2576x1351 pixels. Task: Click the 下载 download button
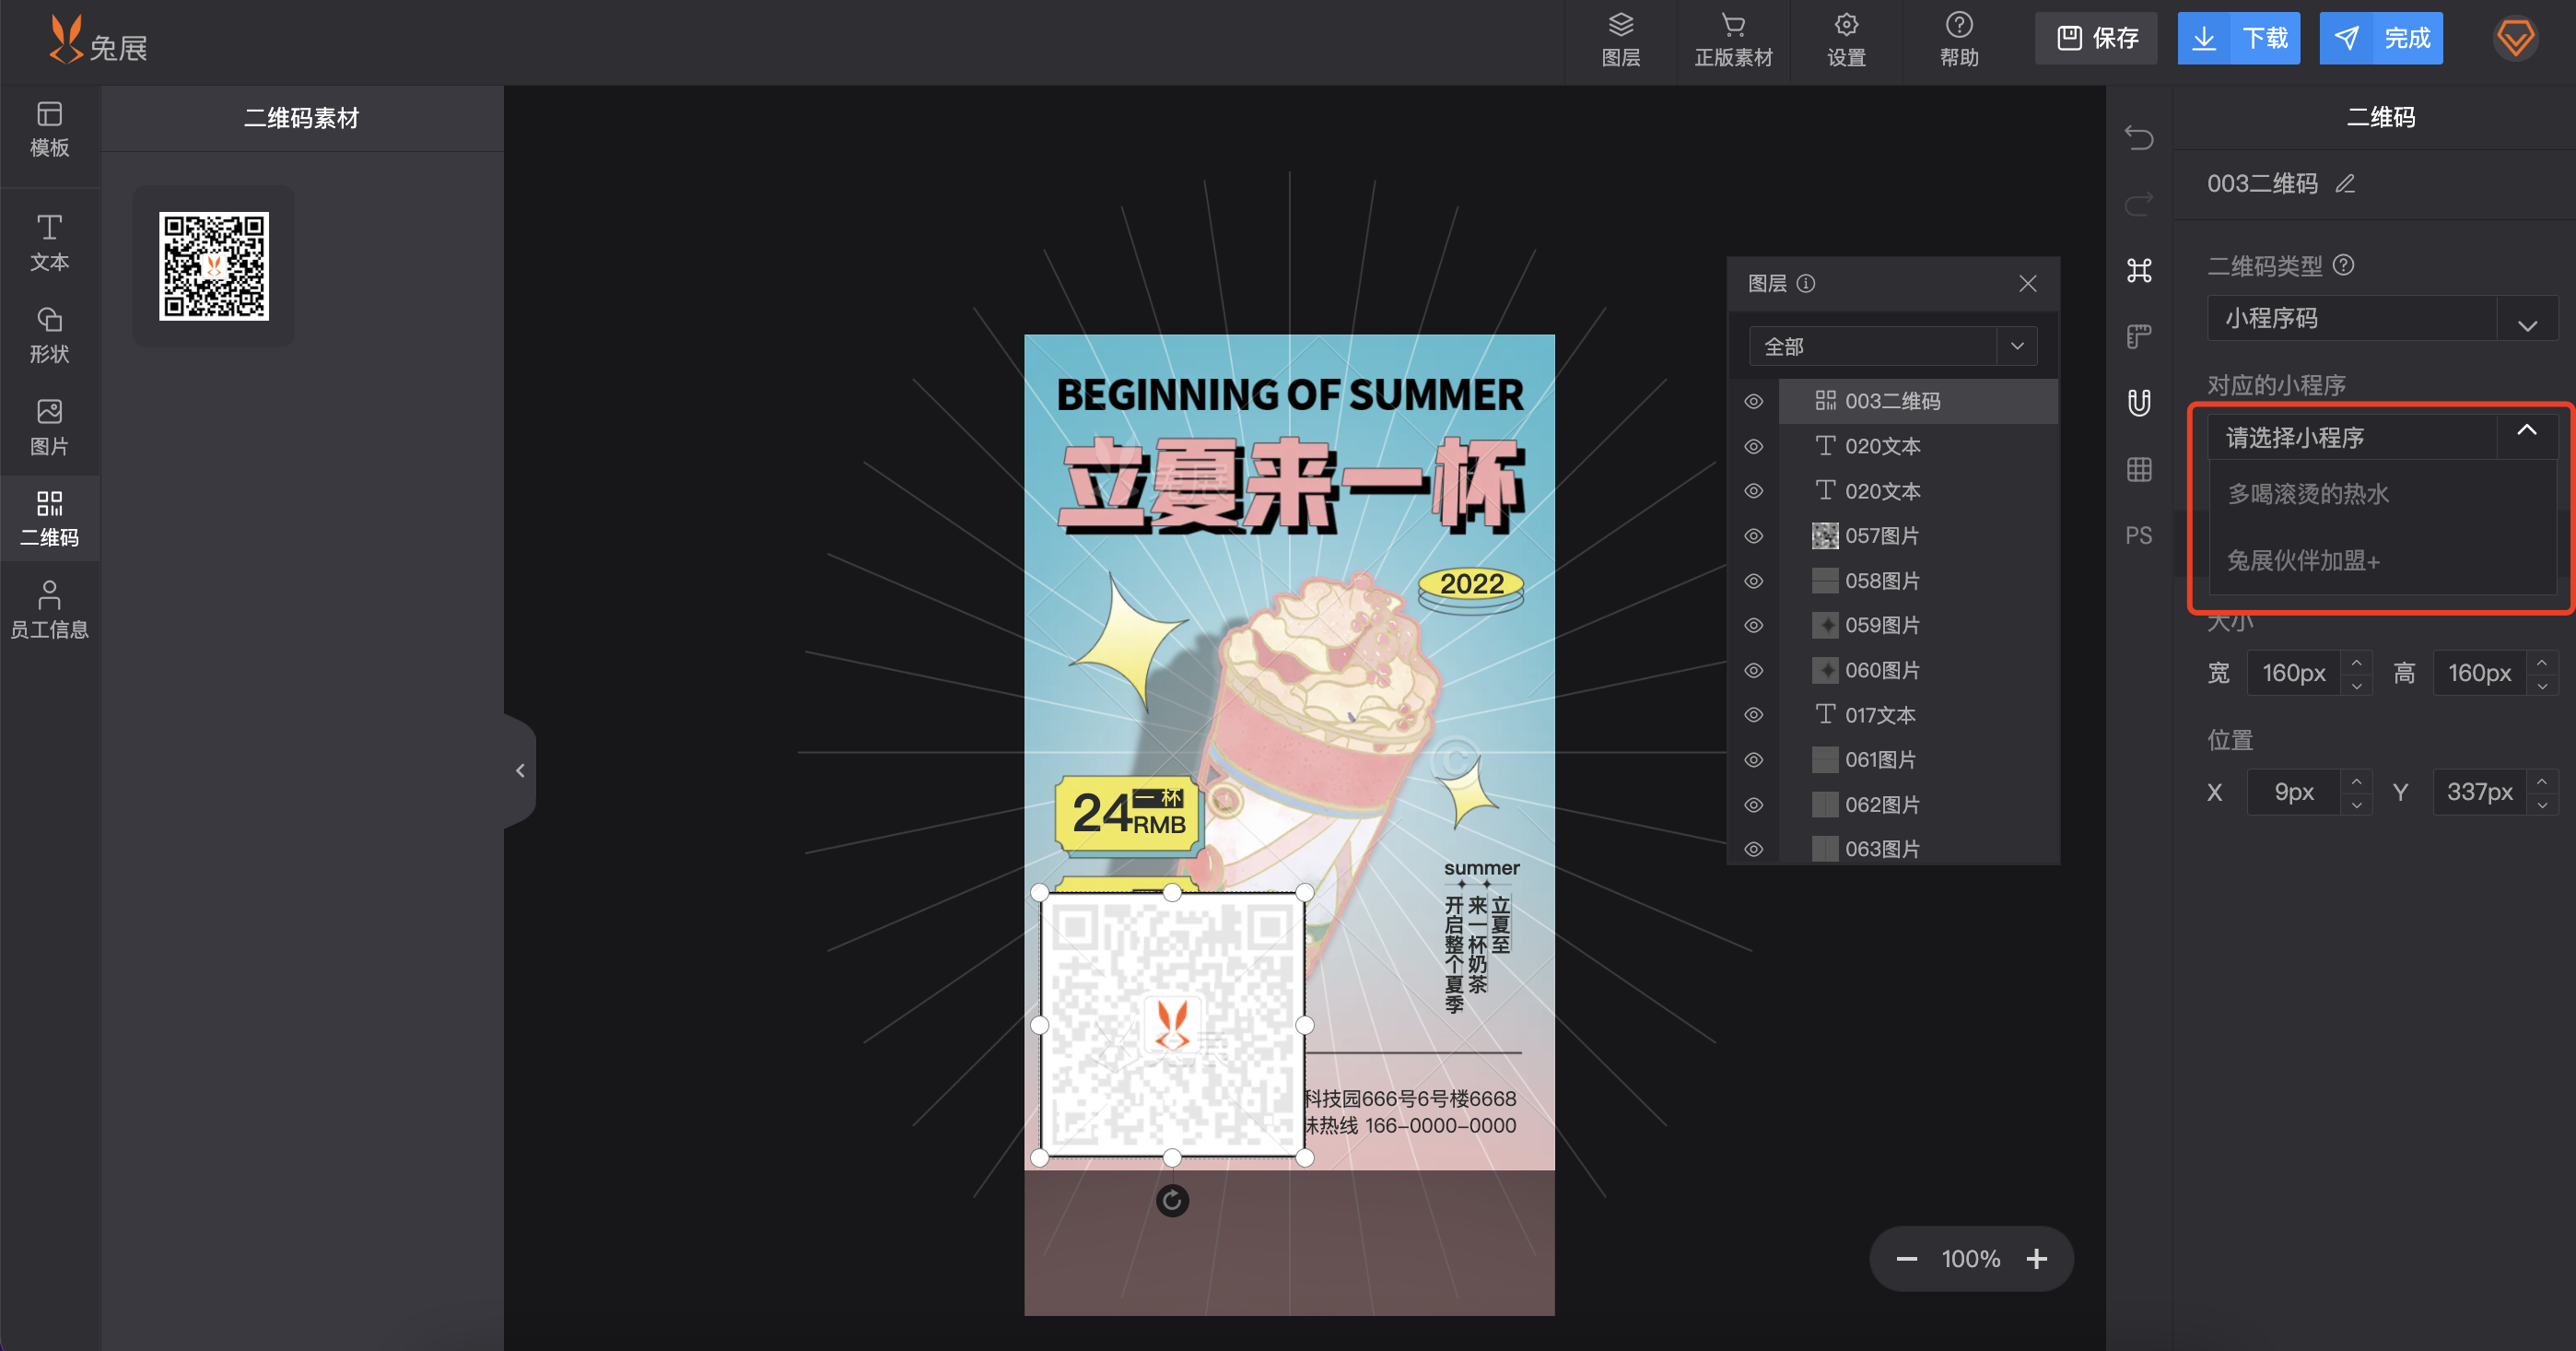click(2240, 38)
